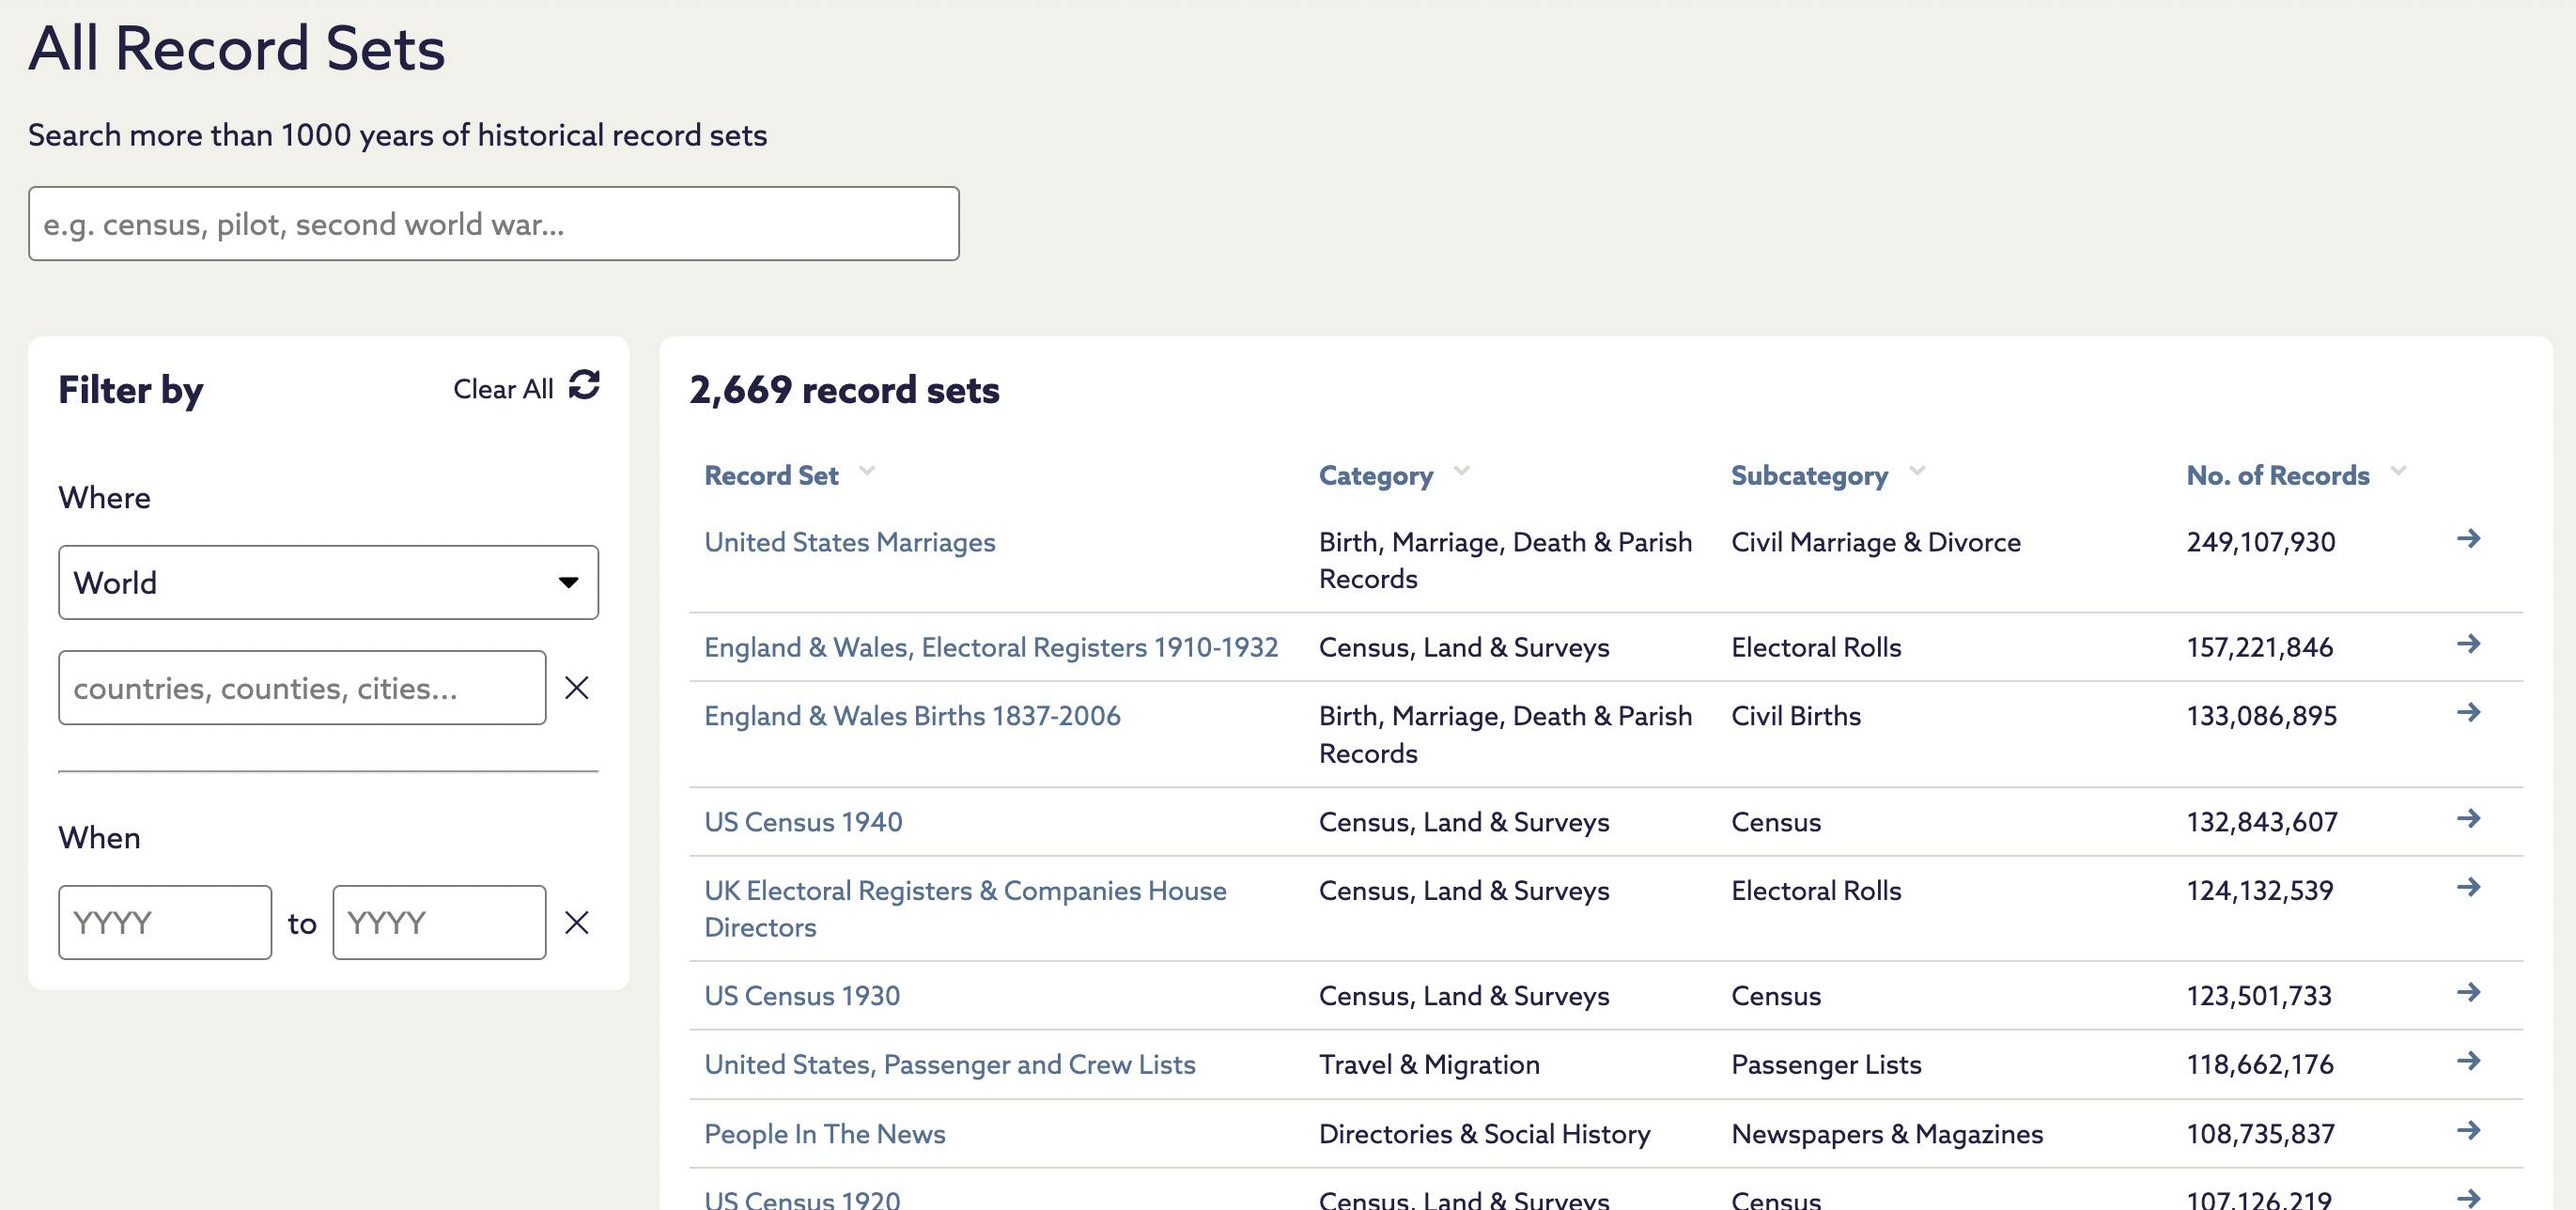The width and height of the screenshot is (2576, 1210).
Task: Click the Subcategory column header
Action: click(x=1809, y=475)
